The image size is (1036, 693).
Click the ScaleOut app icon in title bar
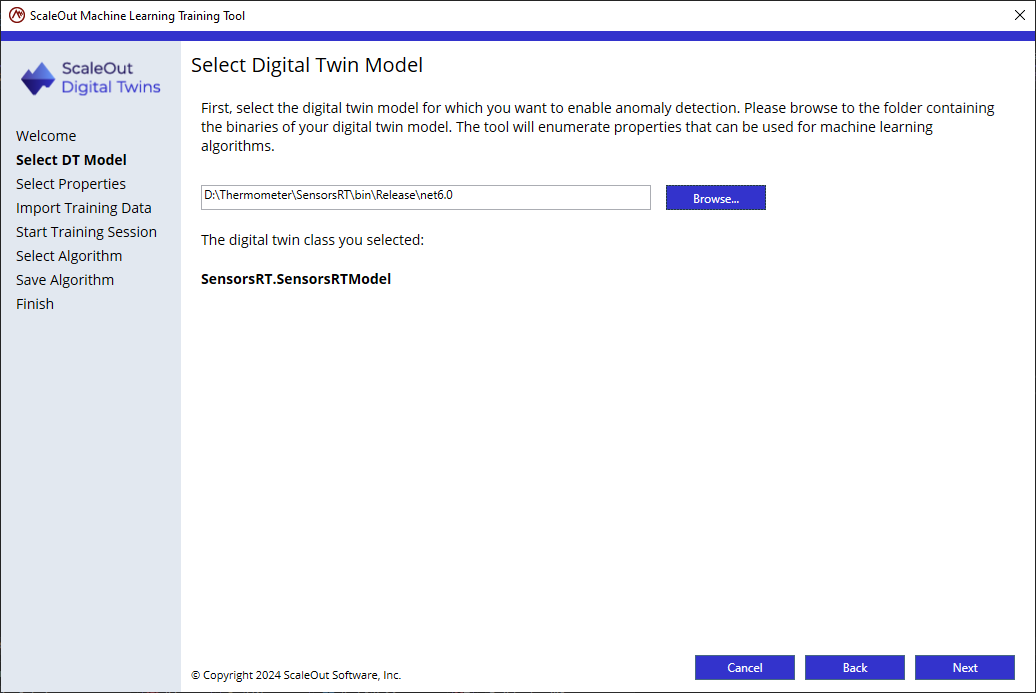pos(17,15)
